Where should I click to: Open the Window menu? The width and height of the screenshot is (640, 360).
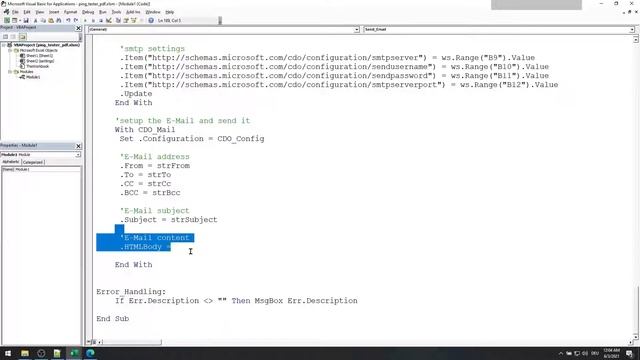pos(153,12)
